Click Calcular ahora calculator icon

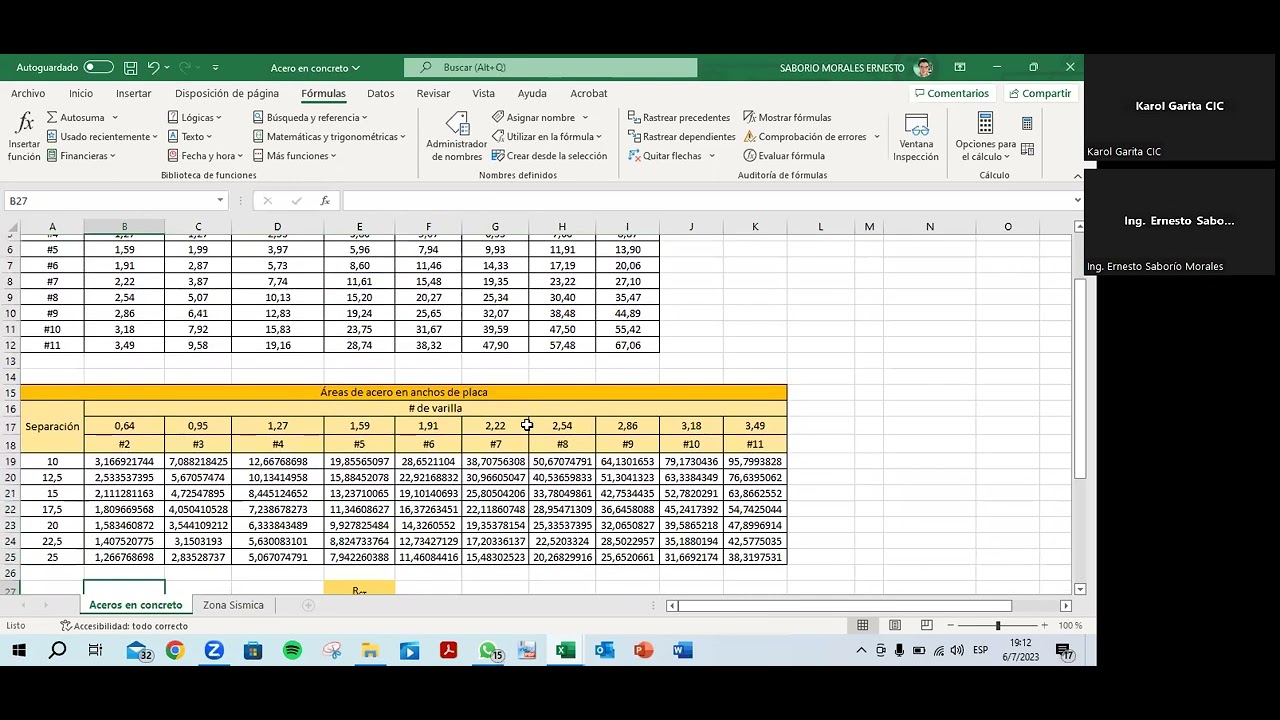click(x=1027, y=123)
